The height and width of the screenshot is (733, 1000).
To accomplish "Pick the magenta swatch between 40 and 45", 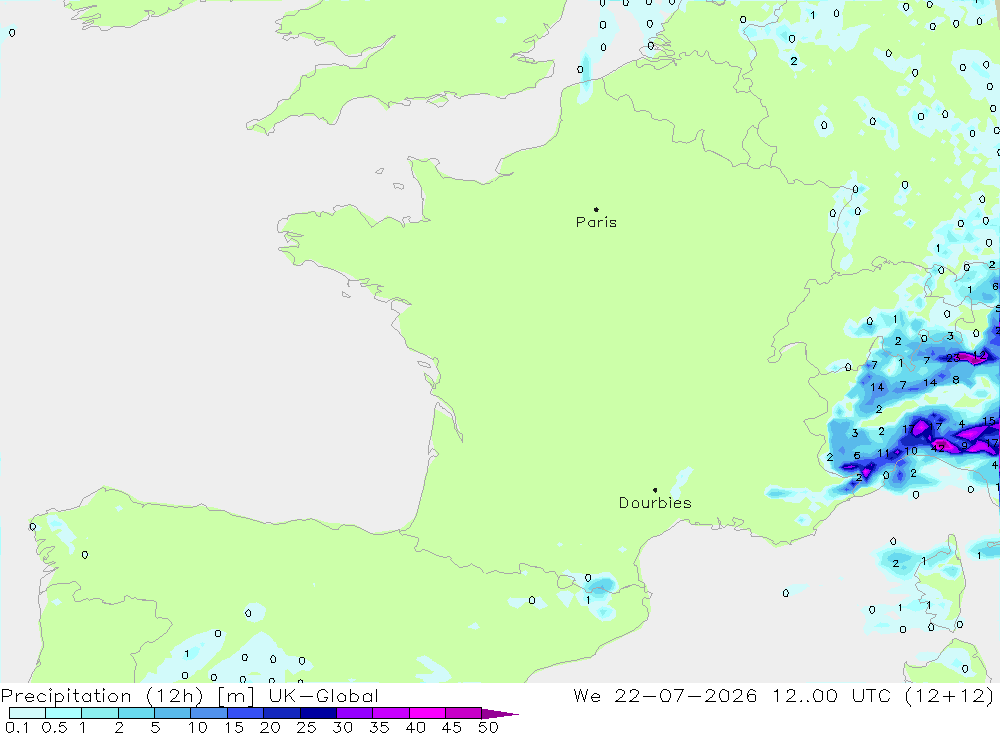I will pyautogui.click(x=427, y=713).
